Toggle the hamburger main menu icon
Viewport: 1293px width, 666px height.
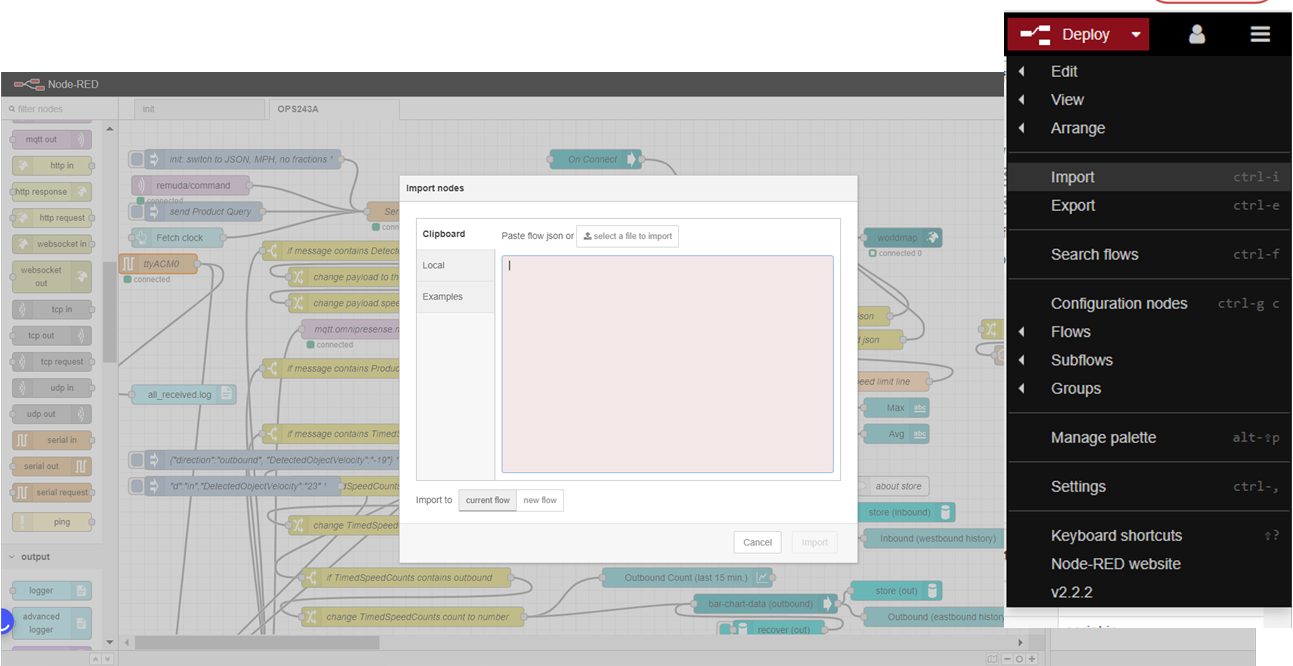tap(1260, 34)
